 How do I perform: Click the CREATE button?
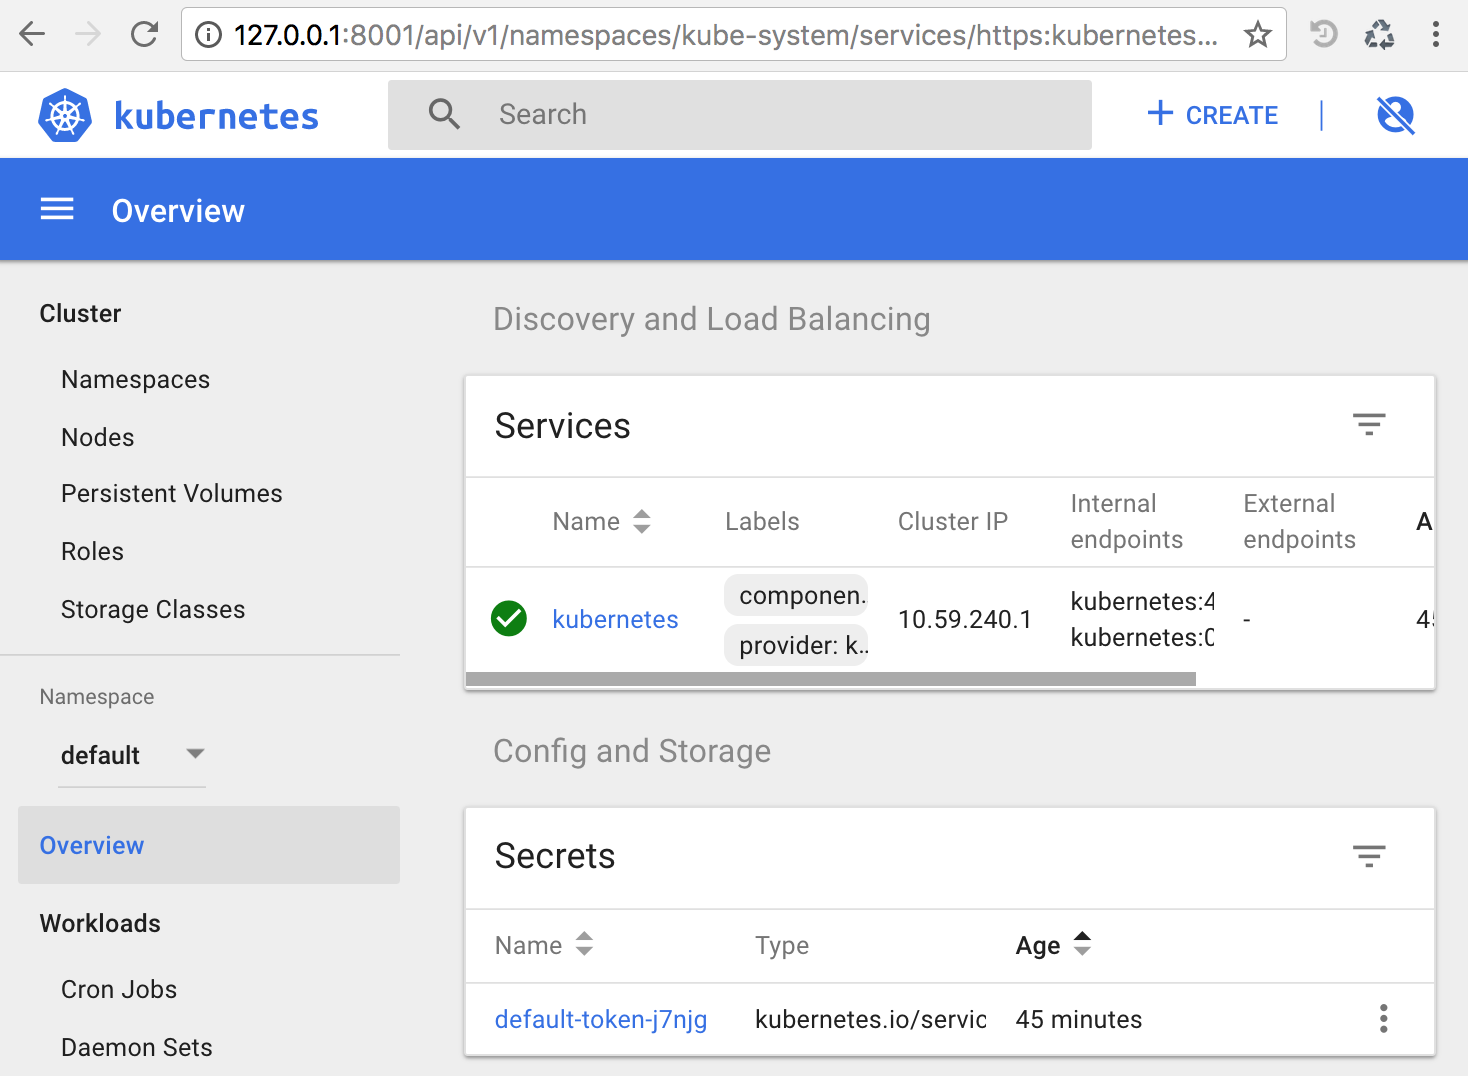1212,115
